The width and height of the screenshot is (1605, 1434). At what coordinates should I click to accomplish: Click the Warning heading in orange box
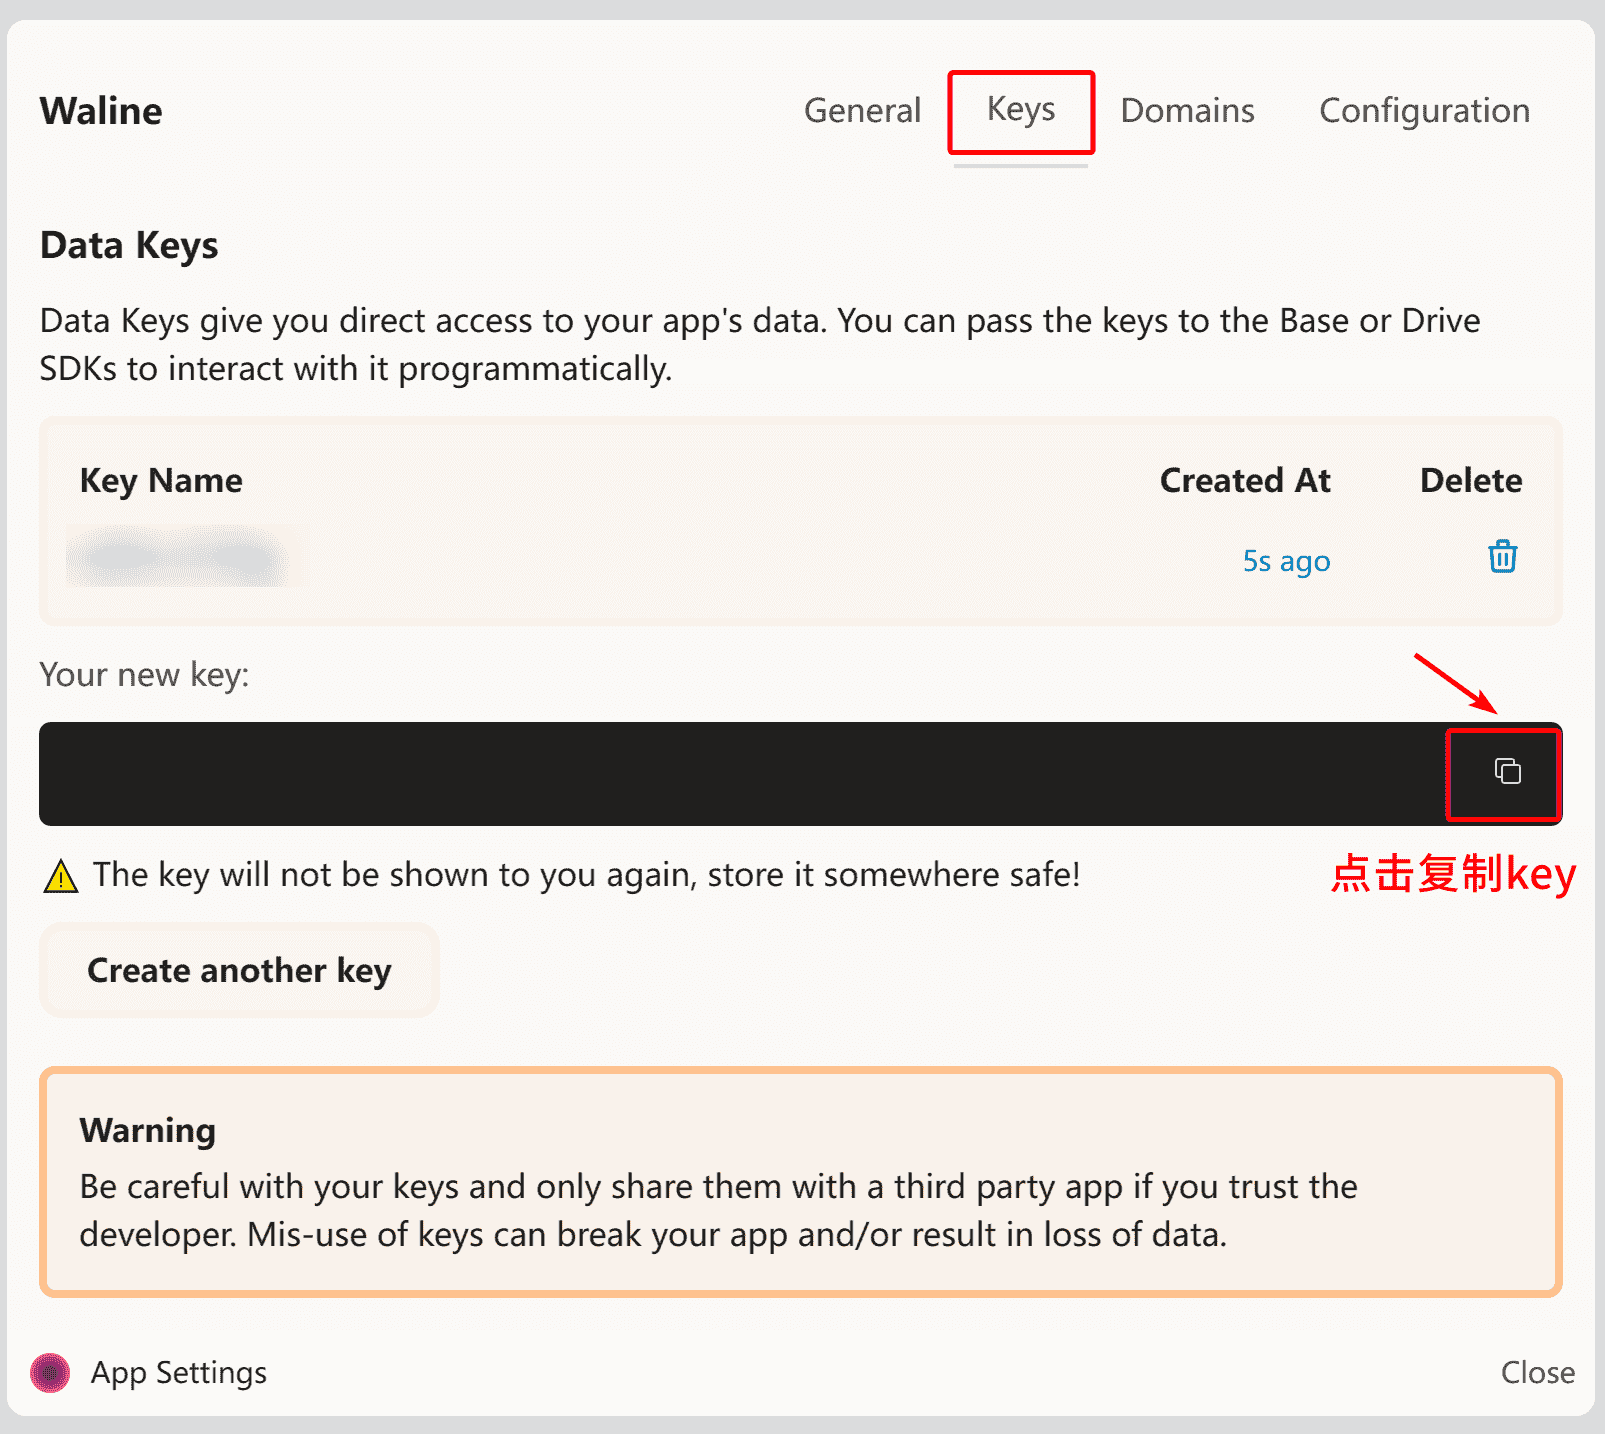pos(148,1130)
